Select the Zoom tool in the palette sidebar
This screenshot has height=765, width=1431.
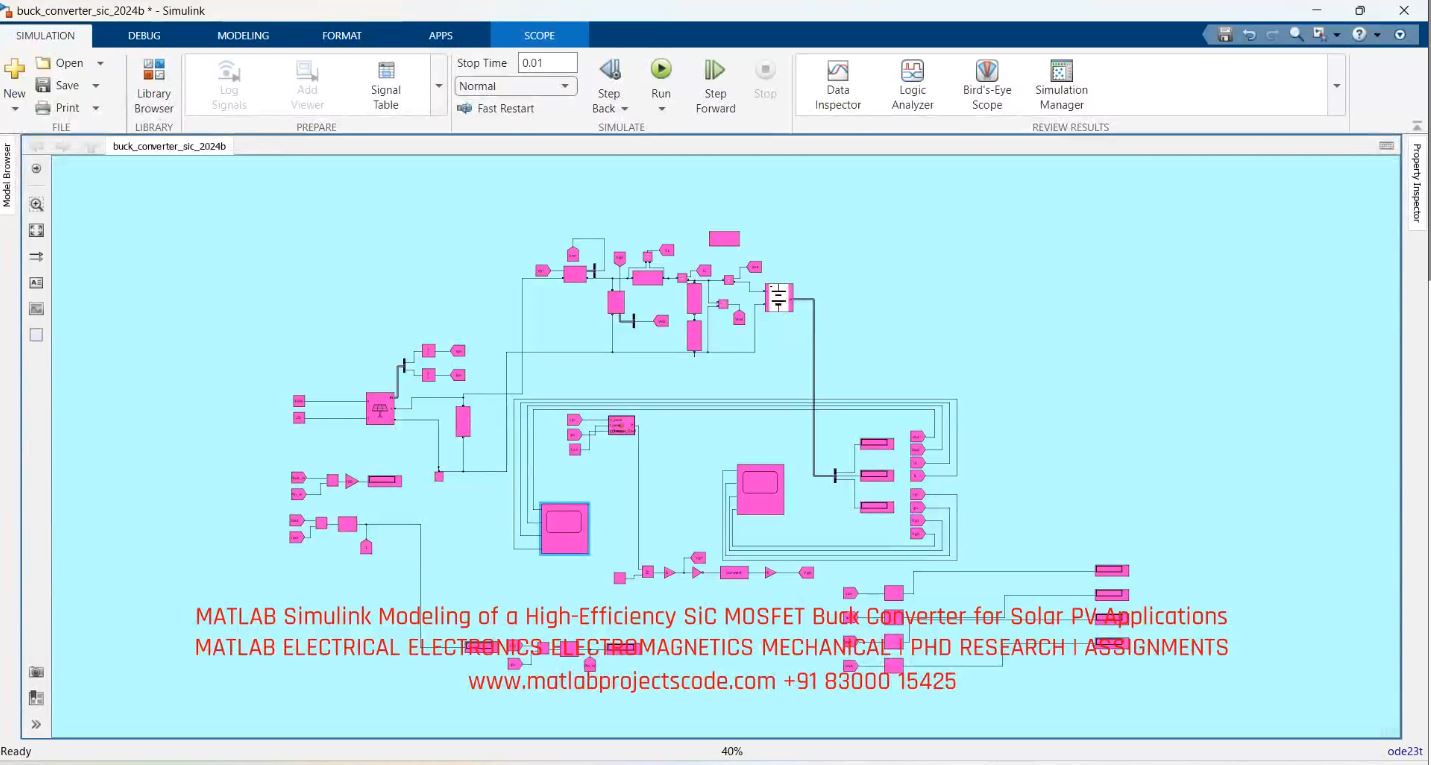click(36, 204)
